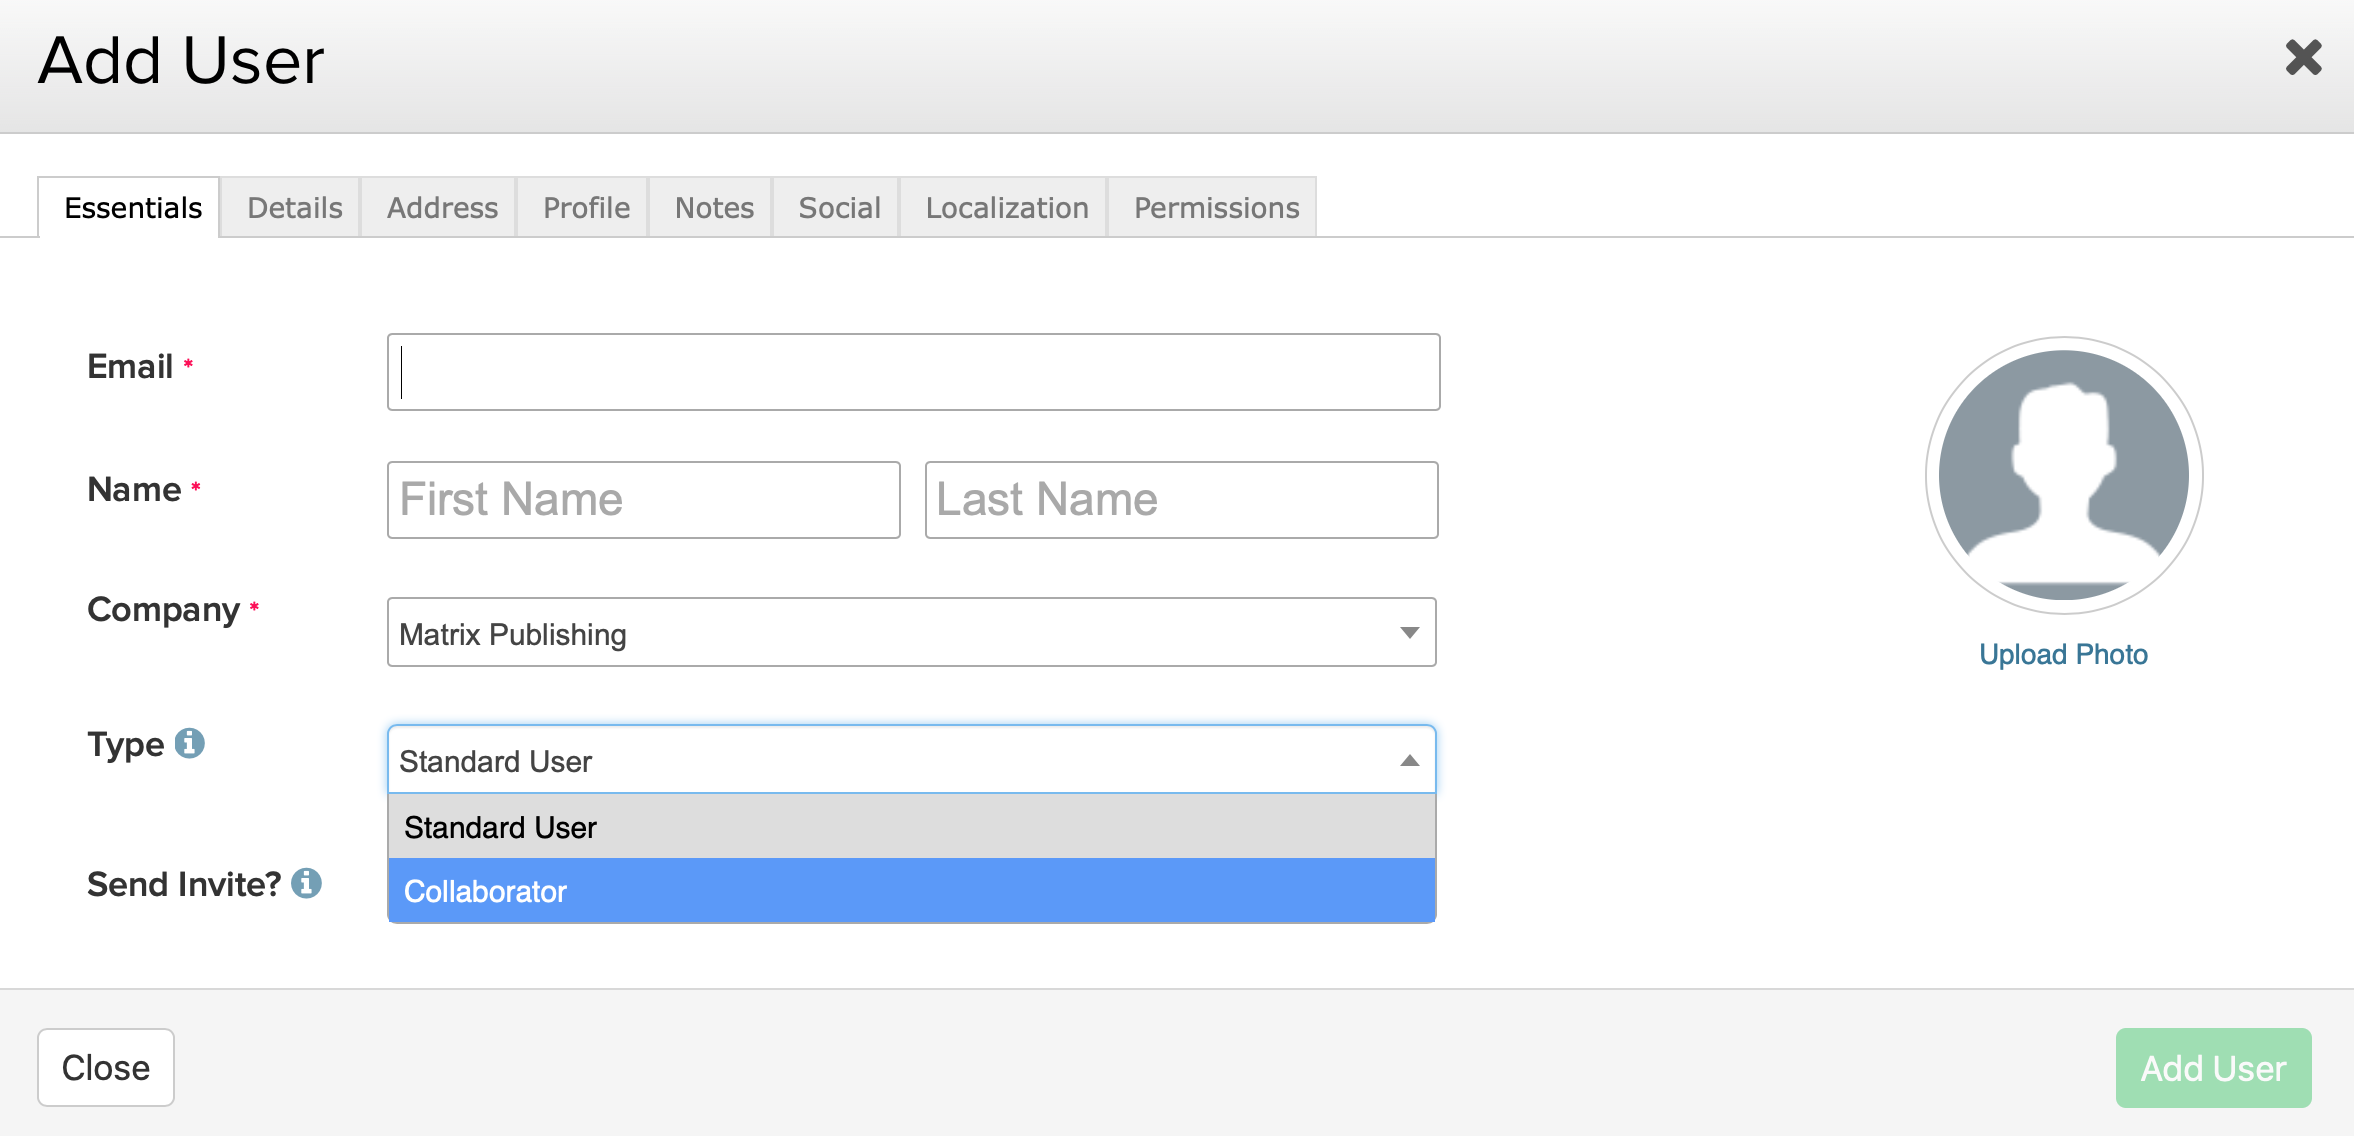Close the Add User dialog with X
The width and height of the screenshot is (2354, 1136).
pos(2303,58)
